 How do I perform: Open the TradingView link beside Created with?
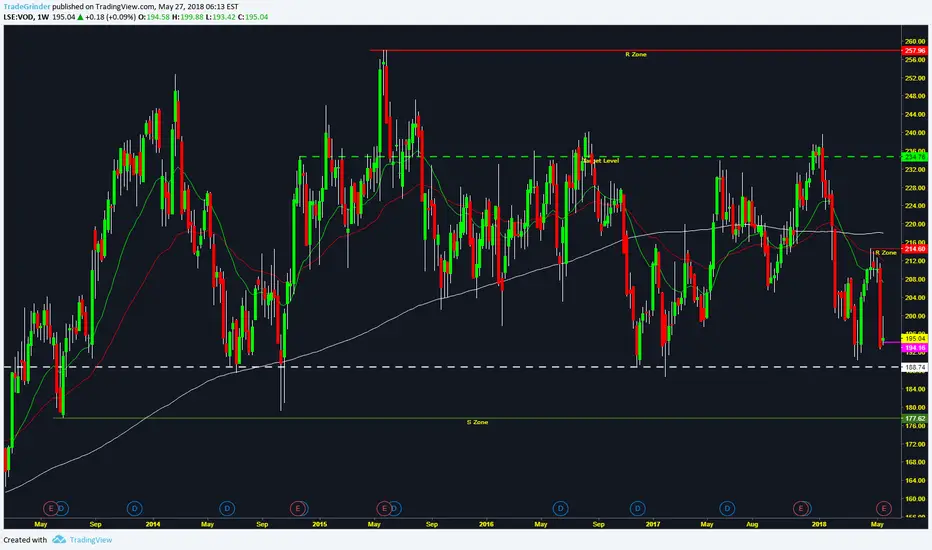[90, 540]
